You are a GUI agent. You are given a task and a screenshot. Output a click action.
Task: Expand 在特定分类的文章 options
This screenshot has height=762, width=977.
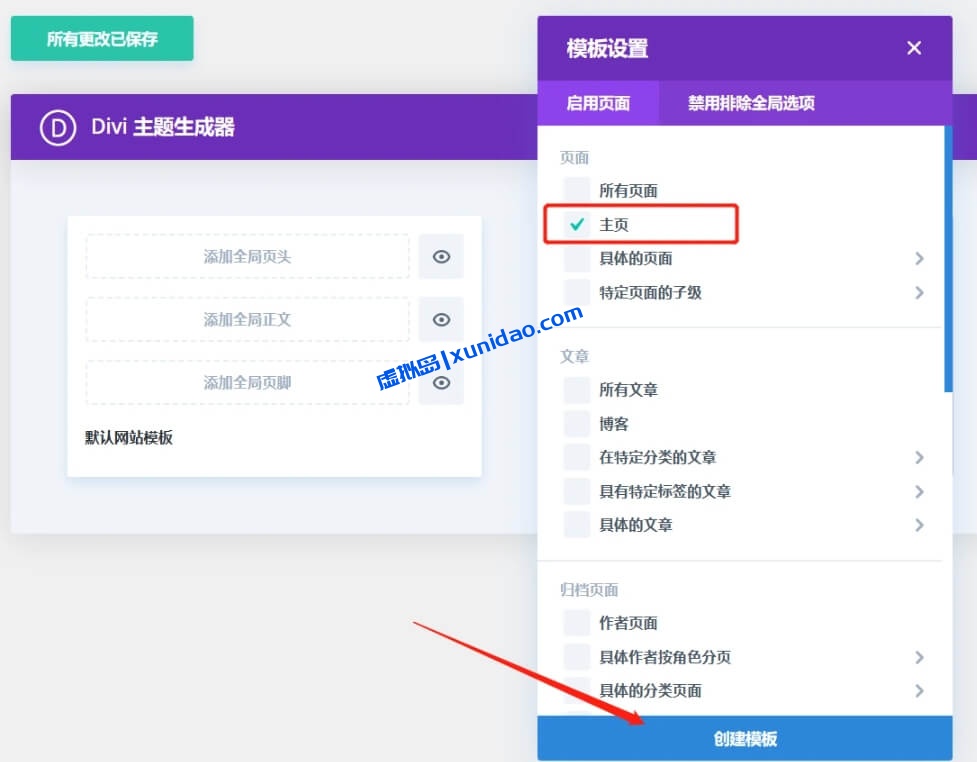(919, 457)
